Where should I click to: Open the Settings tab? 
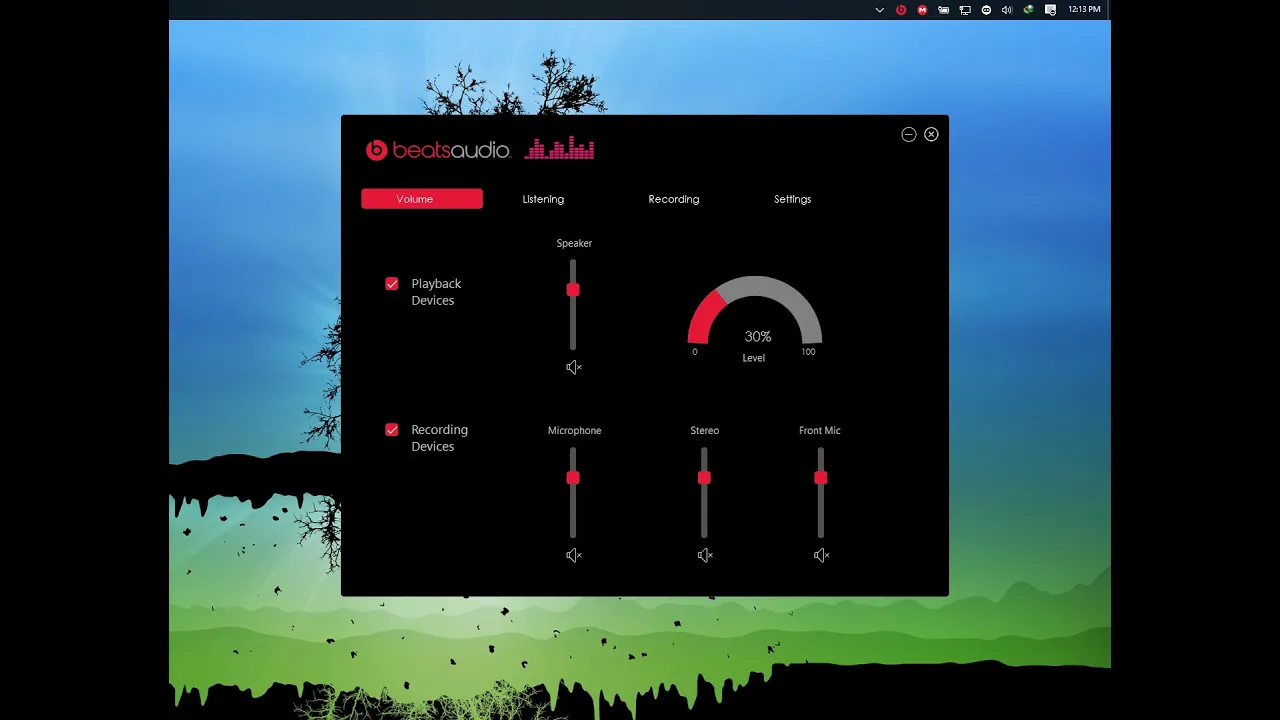coord(792,199)
